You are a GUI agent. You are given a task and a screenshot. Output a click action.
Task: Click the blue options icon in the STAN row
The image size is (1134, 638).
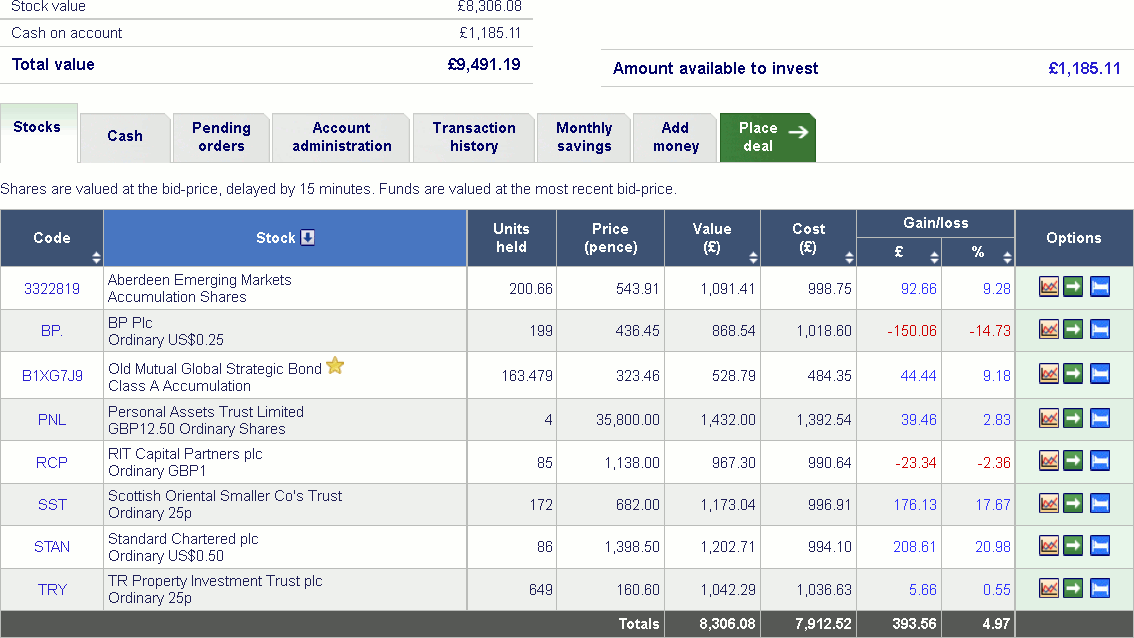click(1099, 545)
